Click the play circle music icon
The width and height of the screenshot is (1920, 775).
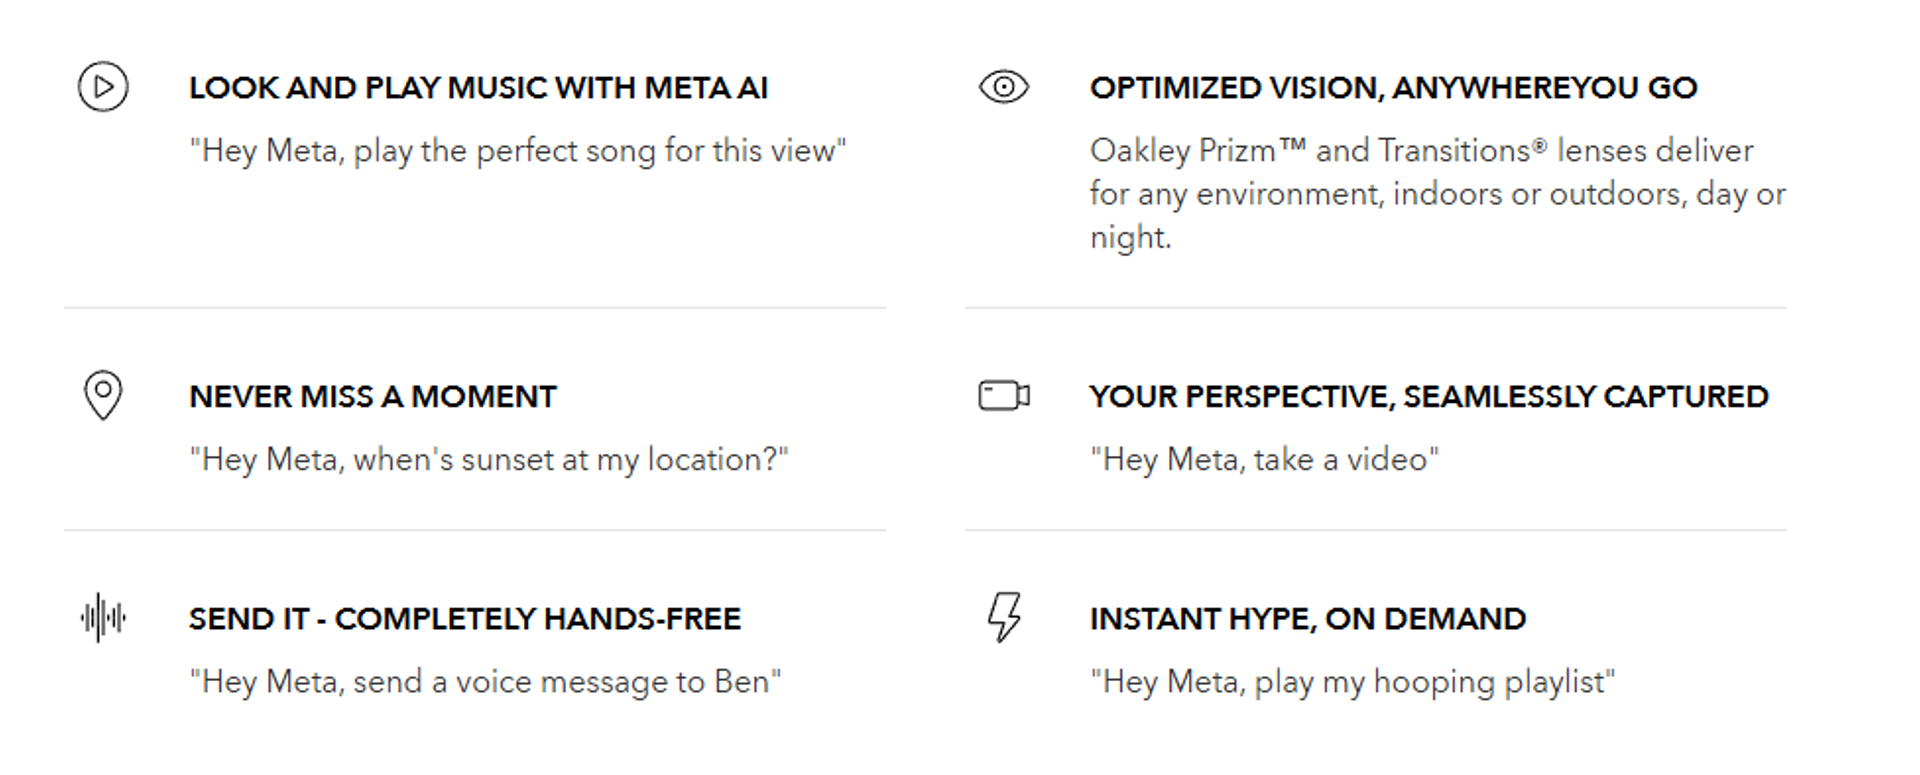(x=103, y=87)
